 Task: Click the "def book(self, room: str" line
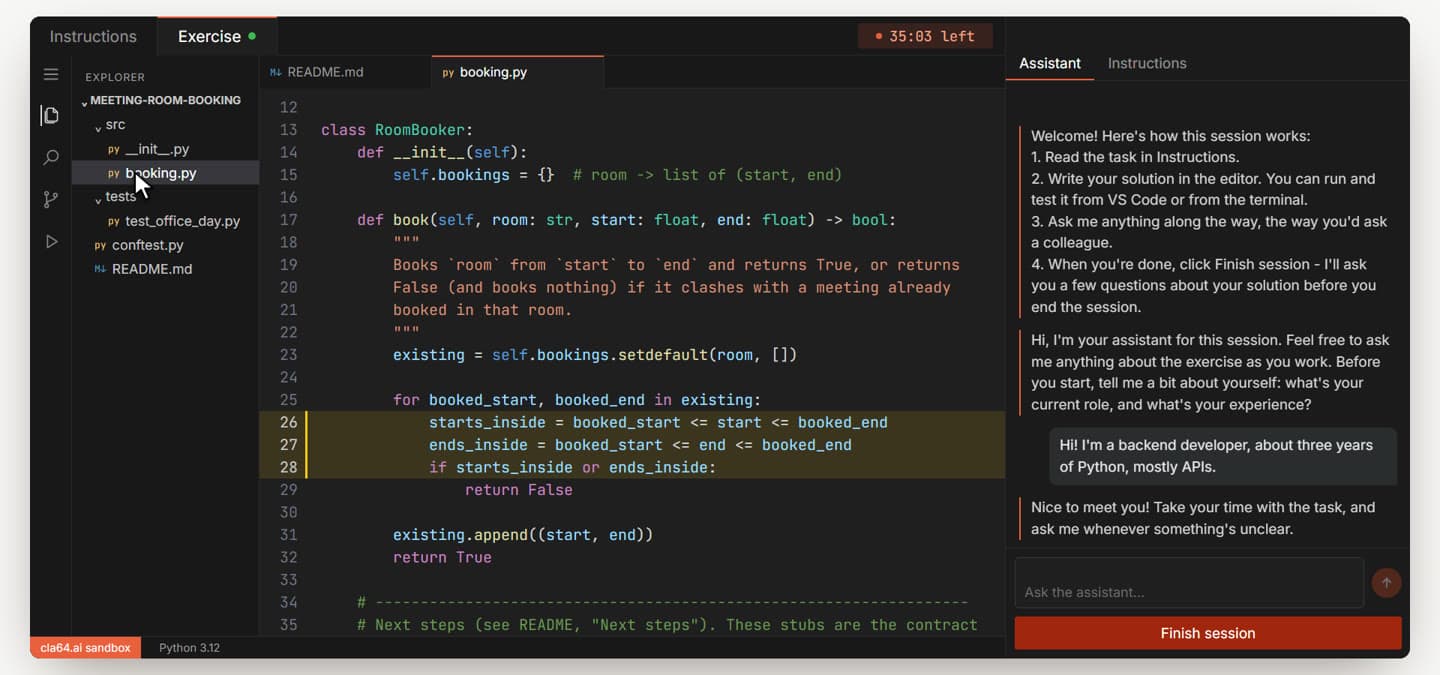pyautogui.click(x=627, y=220)
